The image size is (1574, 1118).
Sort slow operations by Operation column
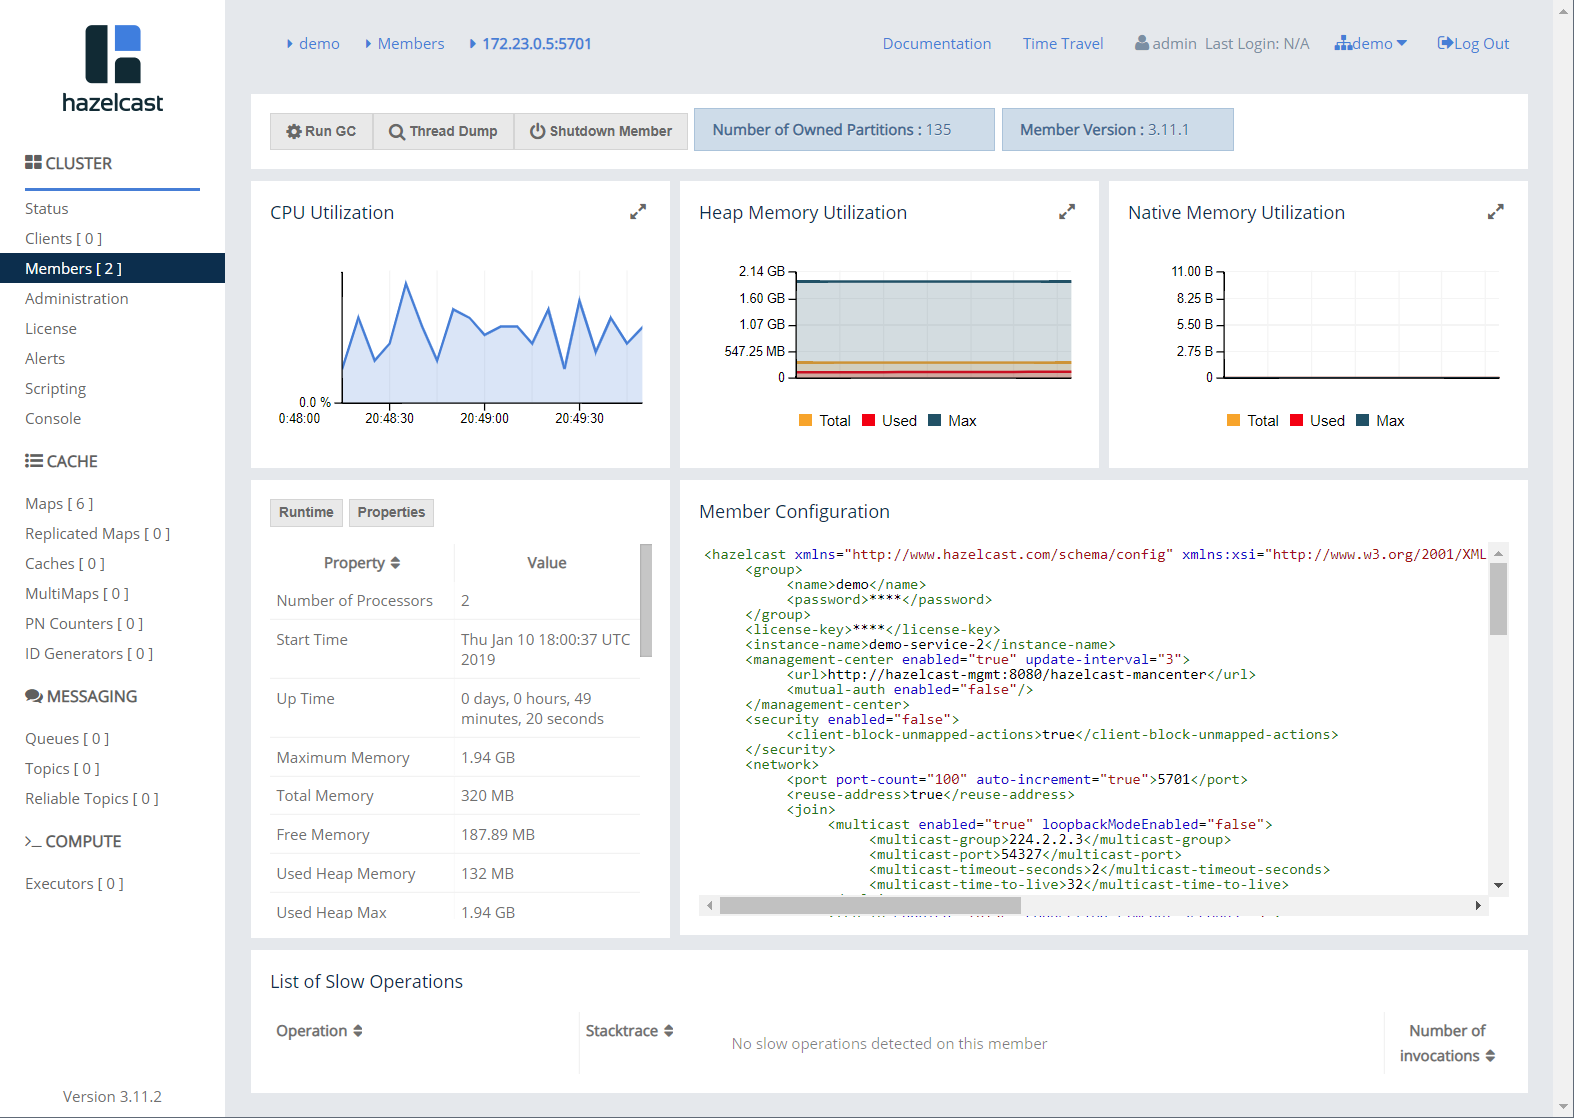pos(319,1031)
